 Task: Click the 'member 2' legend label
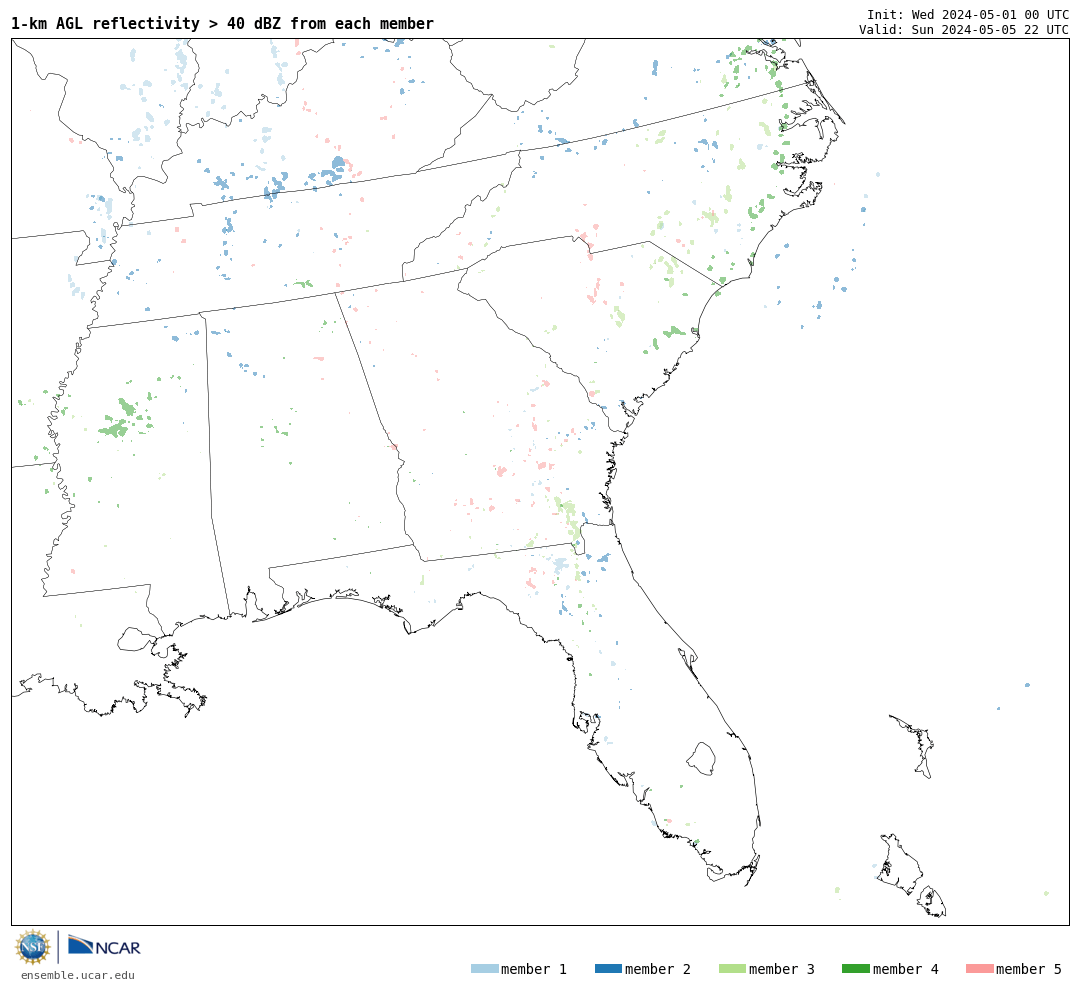click(x=658, y=969)
